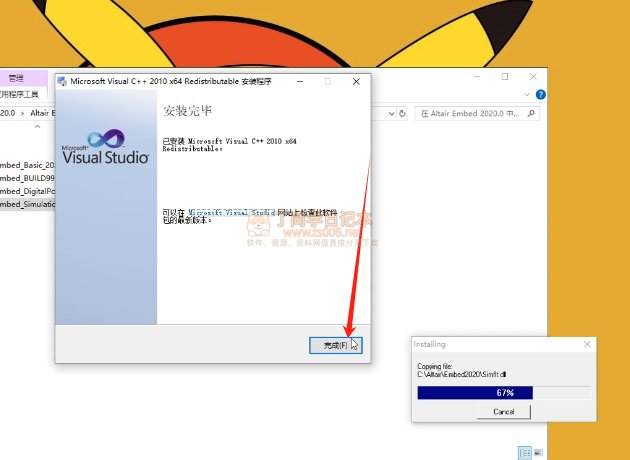Minimize the Explorer window

tap(477, 76)
